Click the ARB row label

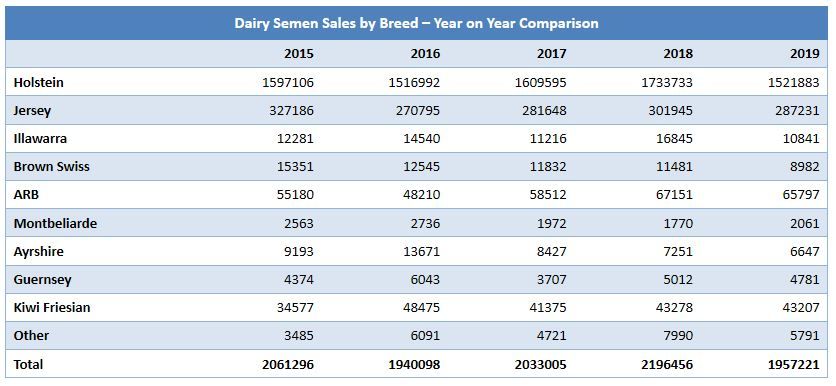point(26,195)
